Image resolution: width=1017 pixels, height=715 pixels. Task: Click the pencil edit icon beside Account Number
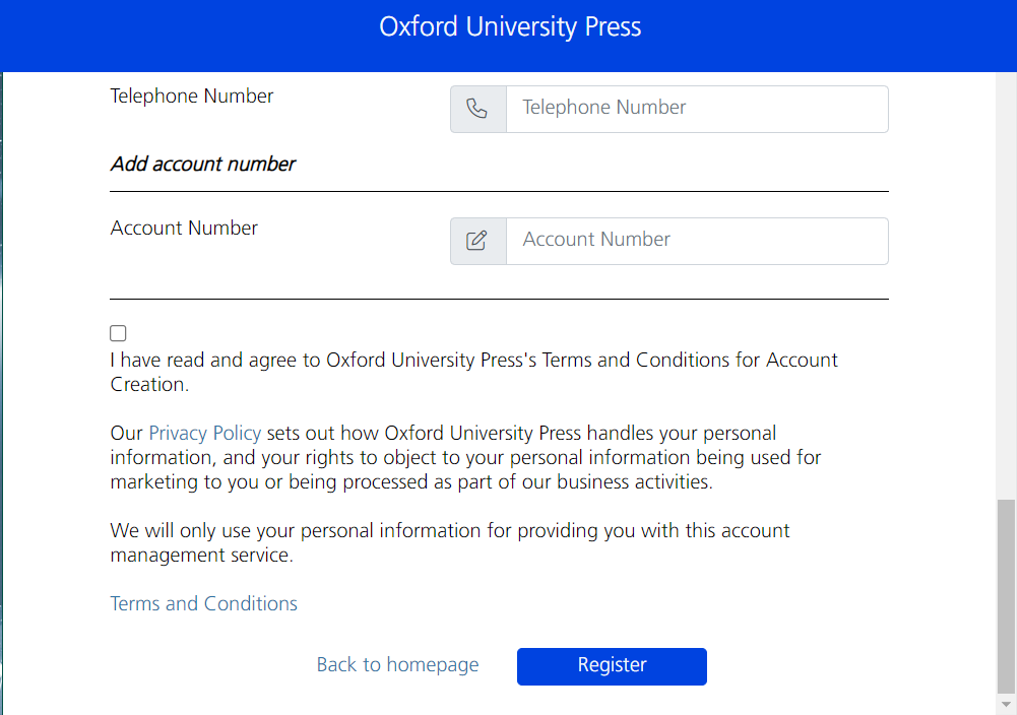tap(478, 241)
